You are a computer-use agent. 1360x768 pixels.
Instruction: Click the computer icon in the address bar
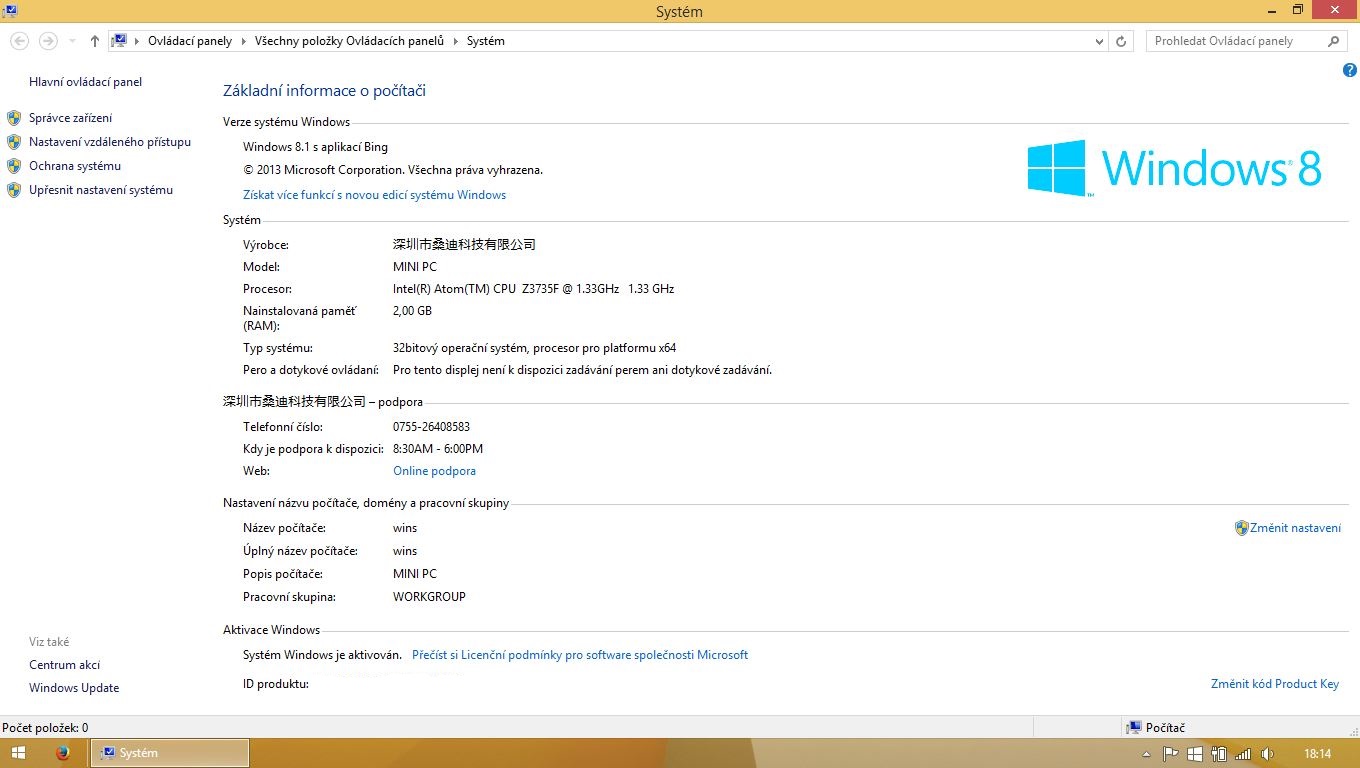[x=119, y=41]
